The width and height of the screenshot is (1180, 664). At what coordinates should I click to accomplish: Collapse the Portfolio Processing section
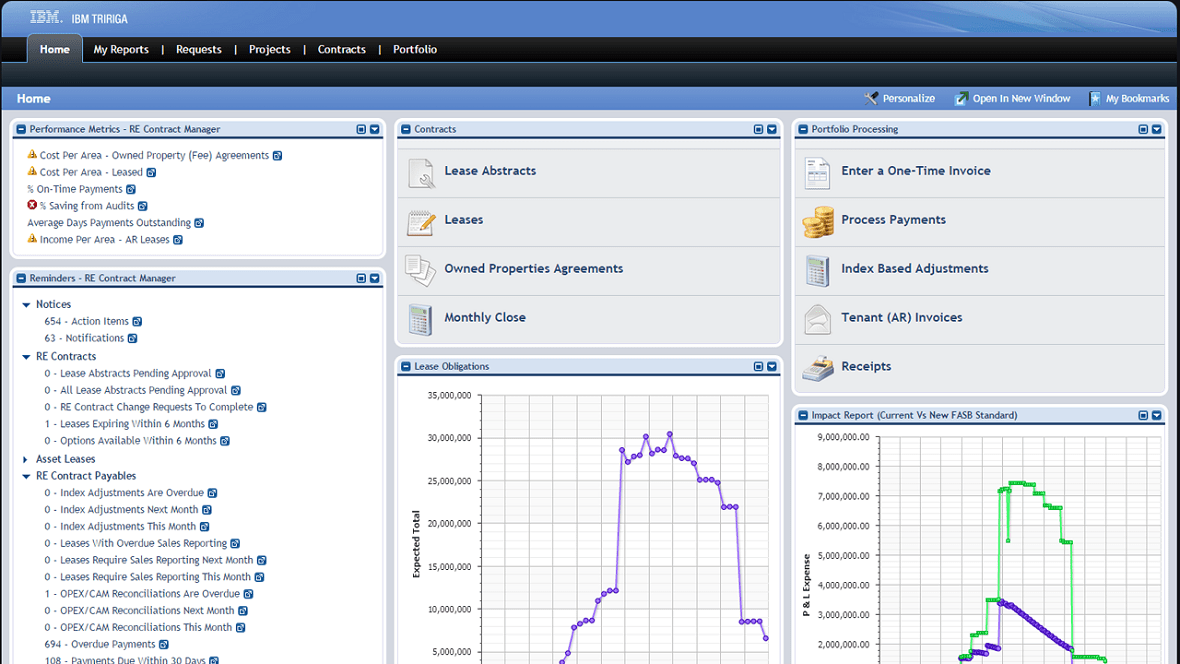pos(803,129)
